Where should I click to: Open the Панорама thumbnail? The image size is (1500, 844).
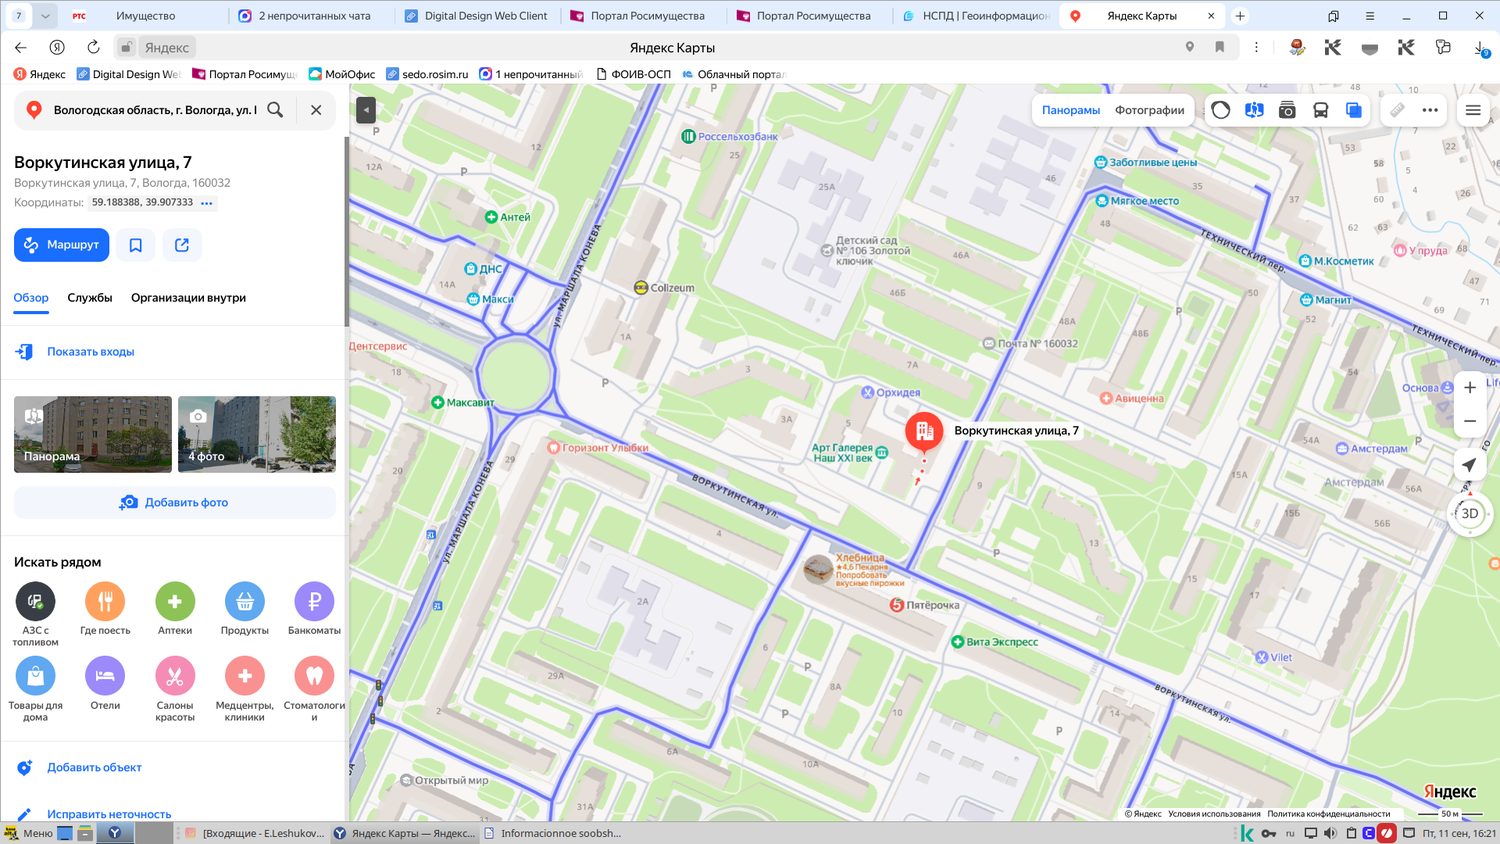point(93,434)
